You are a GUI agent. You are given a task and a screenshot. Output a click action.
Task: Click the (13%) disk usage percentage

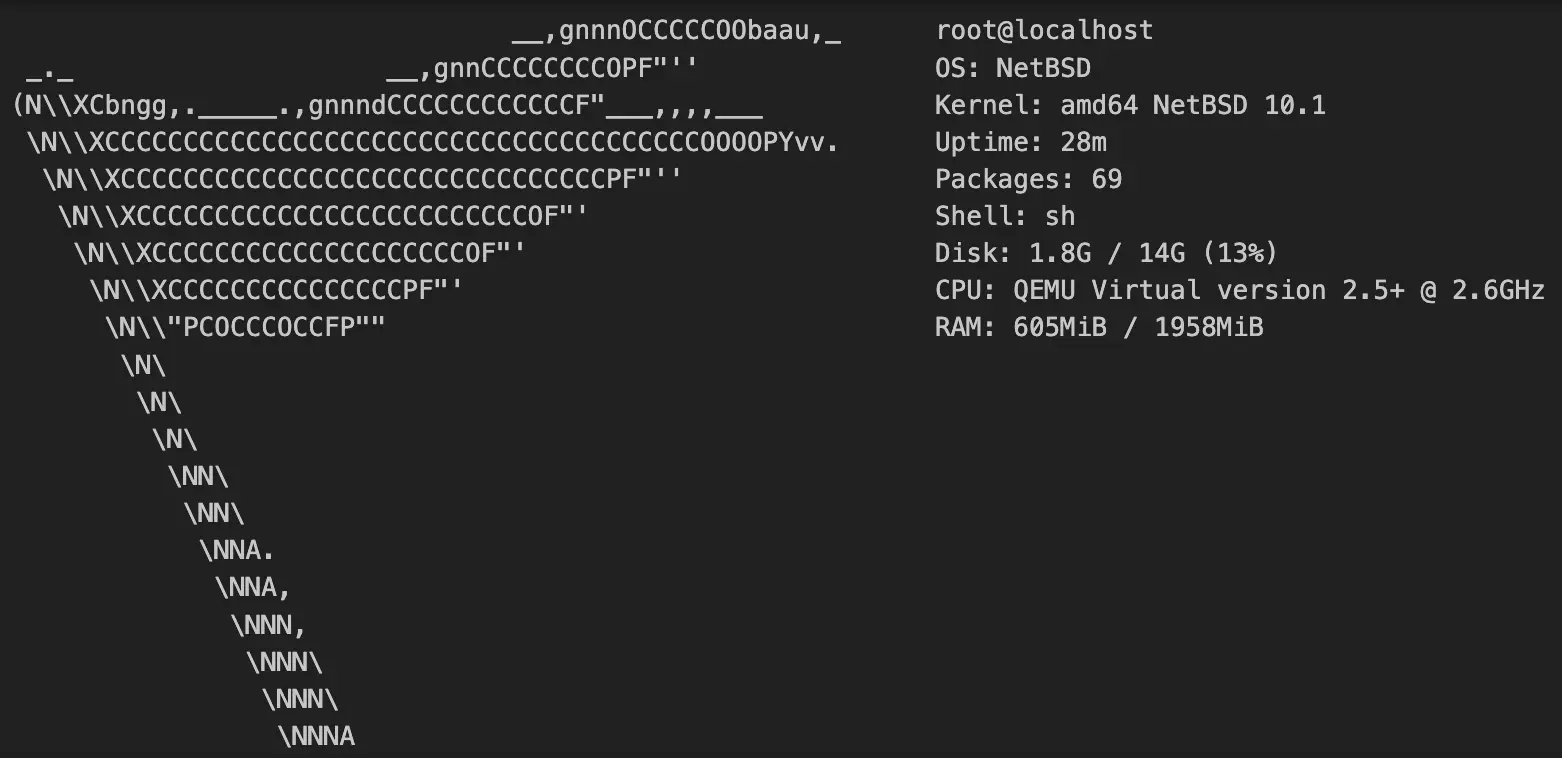coord(1240,253)
